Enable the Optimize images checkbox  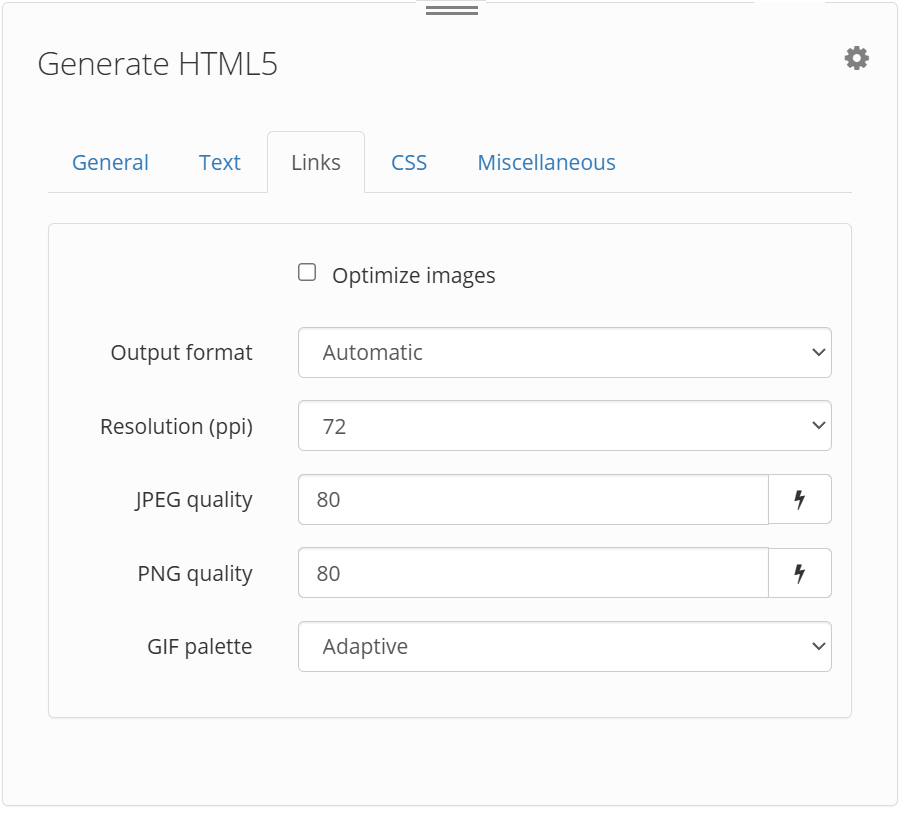(306, 271)
